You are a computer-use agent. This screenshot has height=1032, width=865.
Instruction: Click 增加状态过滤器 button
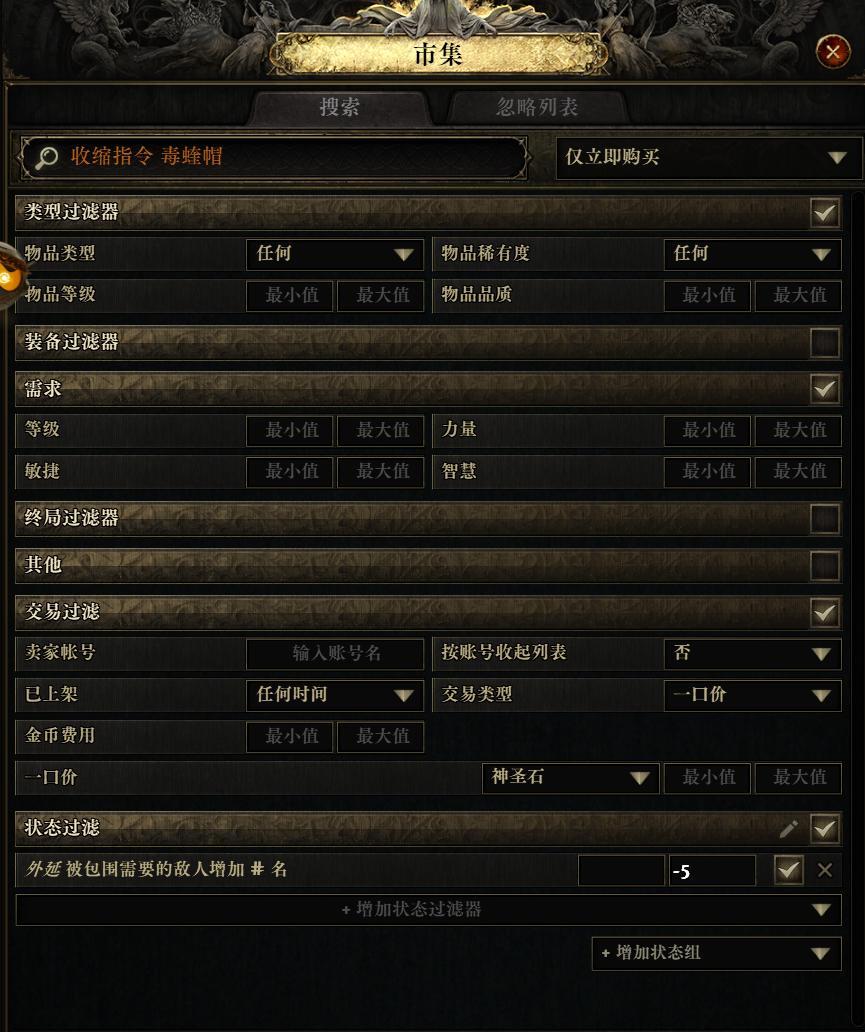(x=428, y=910)
